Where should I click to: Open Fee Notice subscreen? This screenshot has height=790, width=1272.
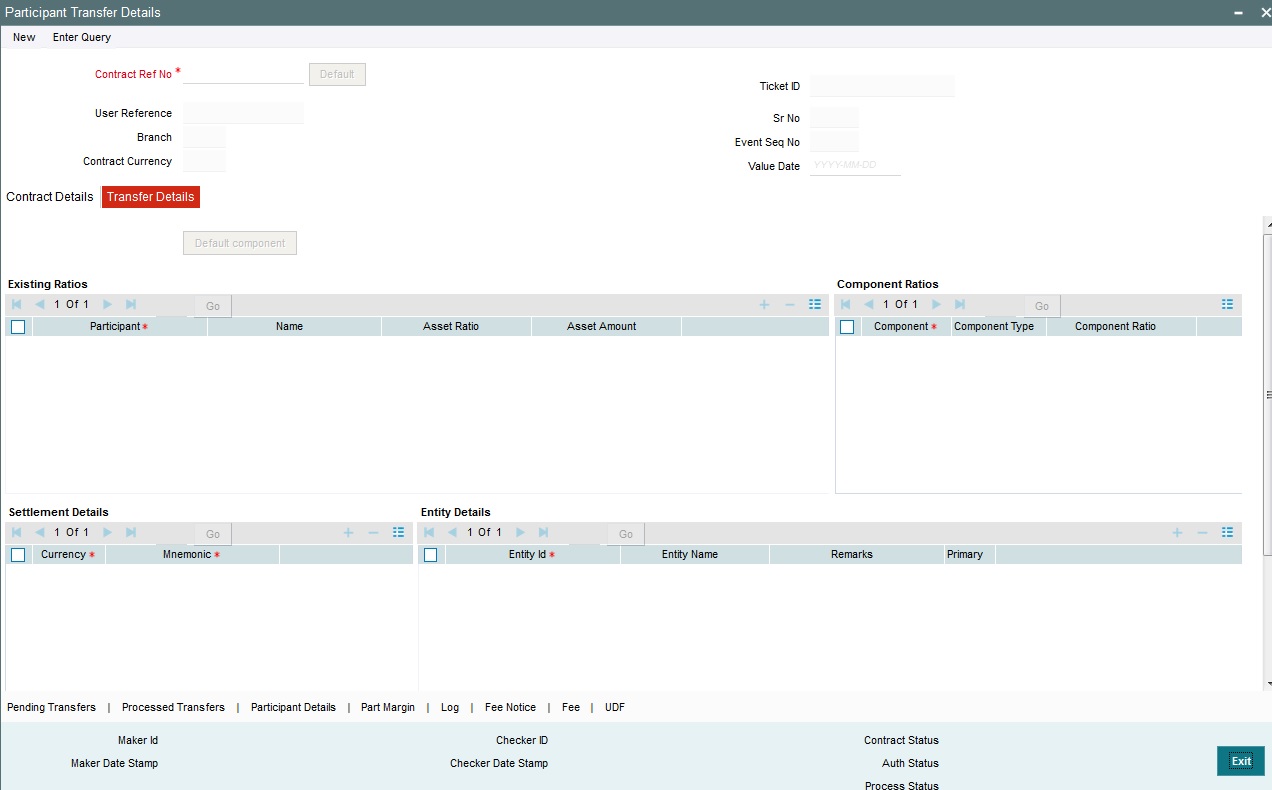point(510,707)
